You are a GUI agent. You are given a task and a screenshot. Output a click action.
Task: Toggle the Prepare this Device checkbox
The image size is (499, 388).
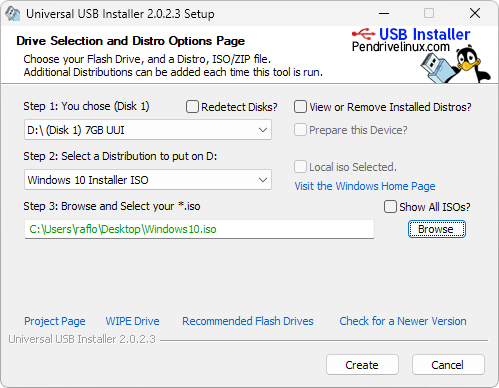point(300,130)
